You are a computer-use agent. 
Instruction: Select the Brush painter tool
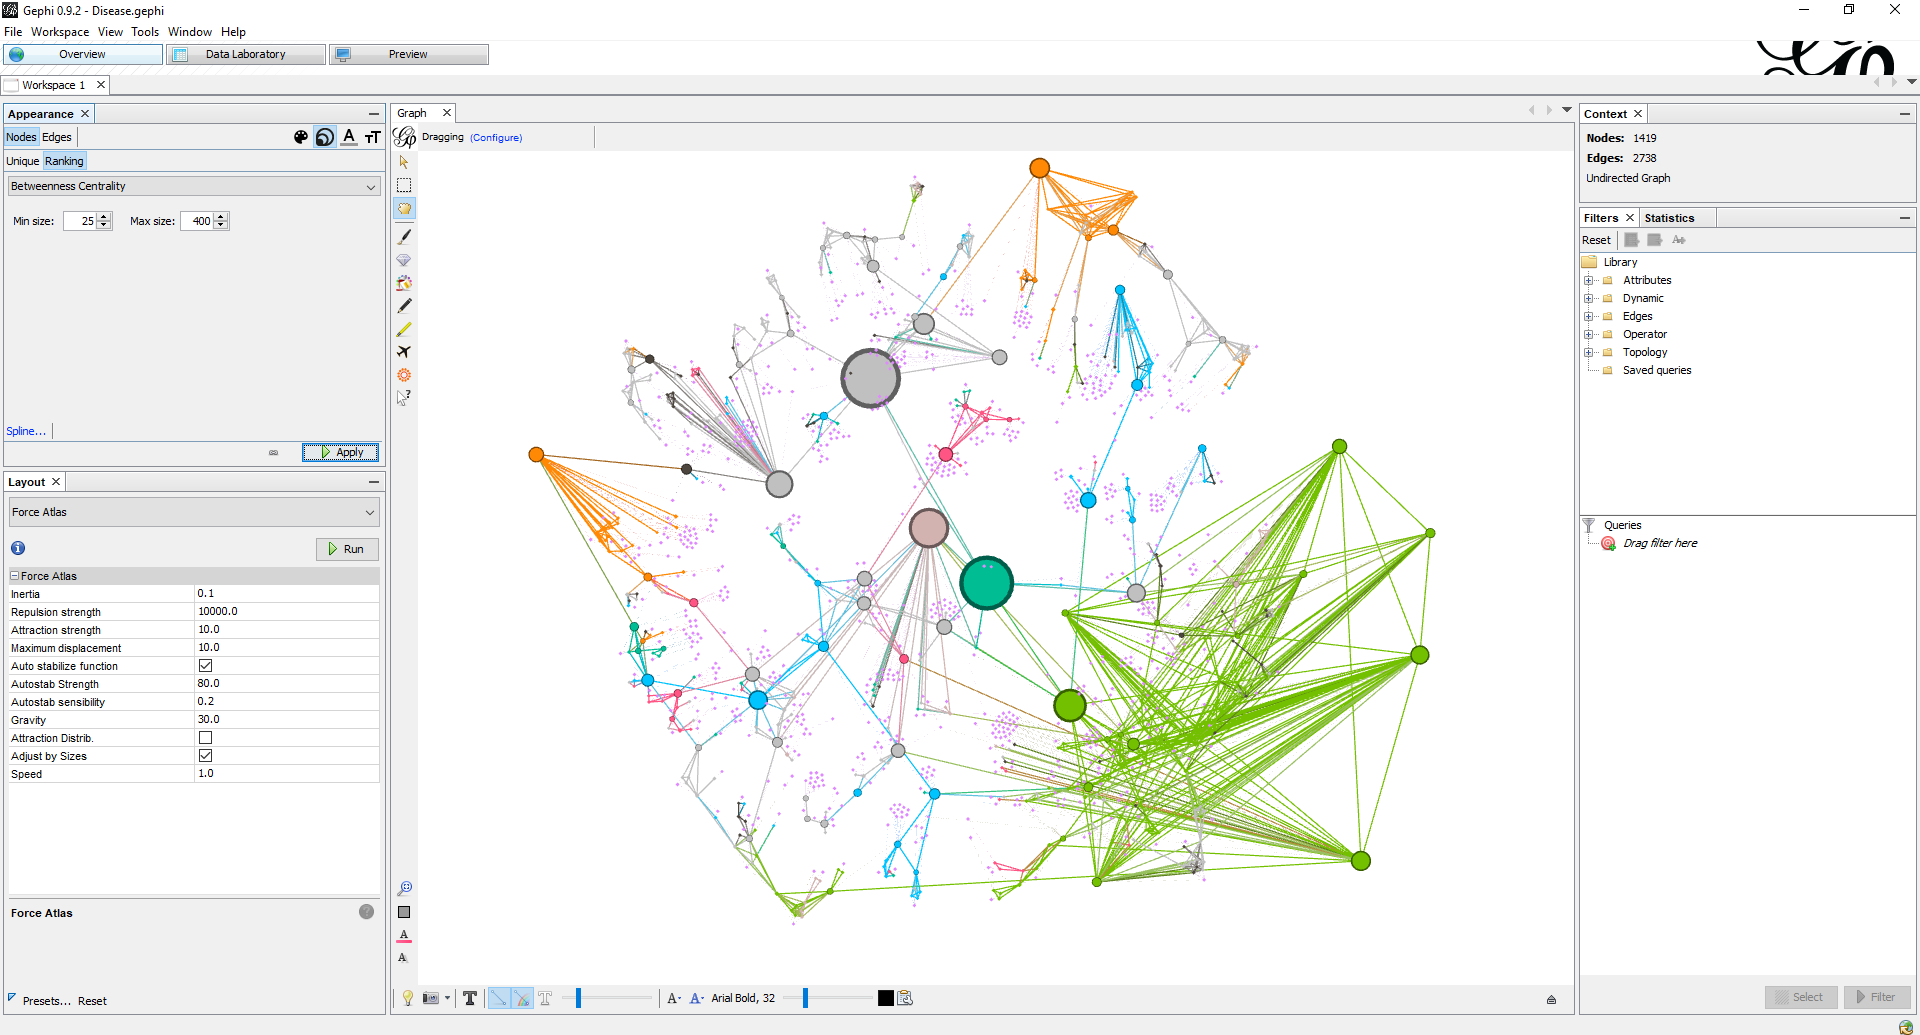point(404,236)
